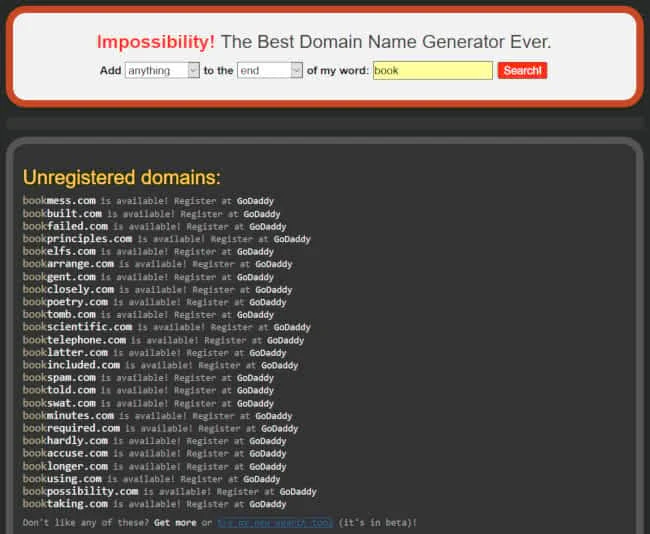
Task: Open the 'try our new search tool' link
Action: pyautogui.click(x=274, y=523)
